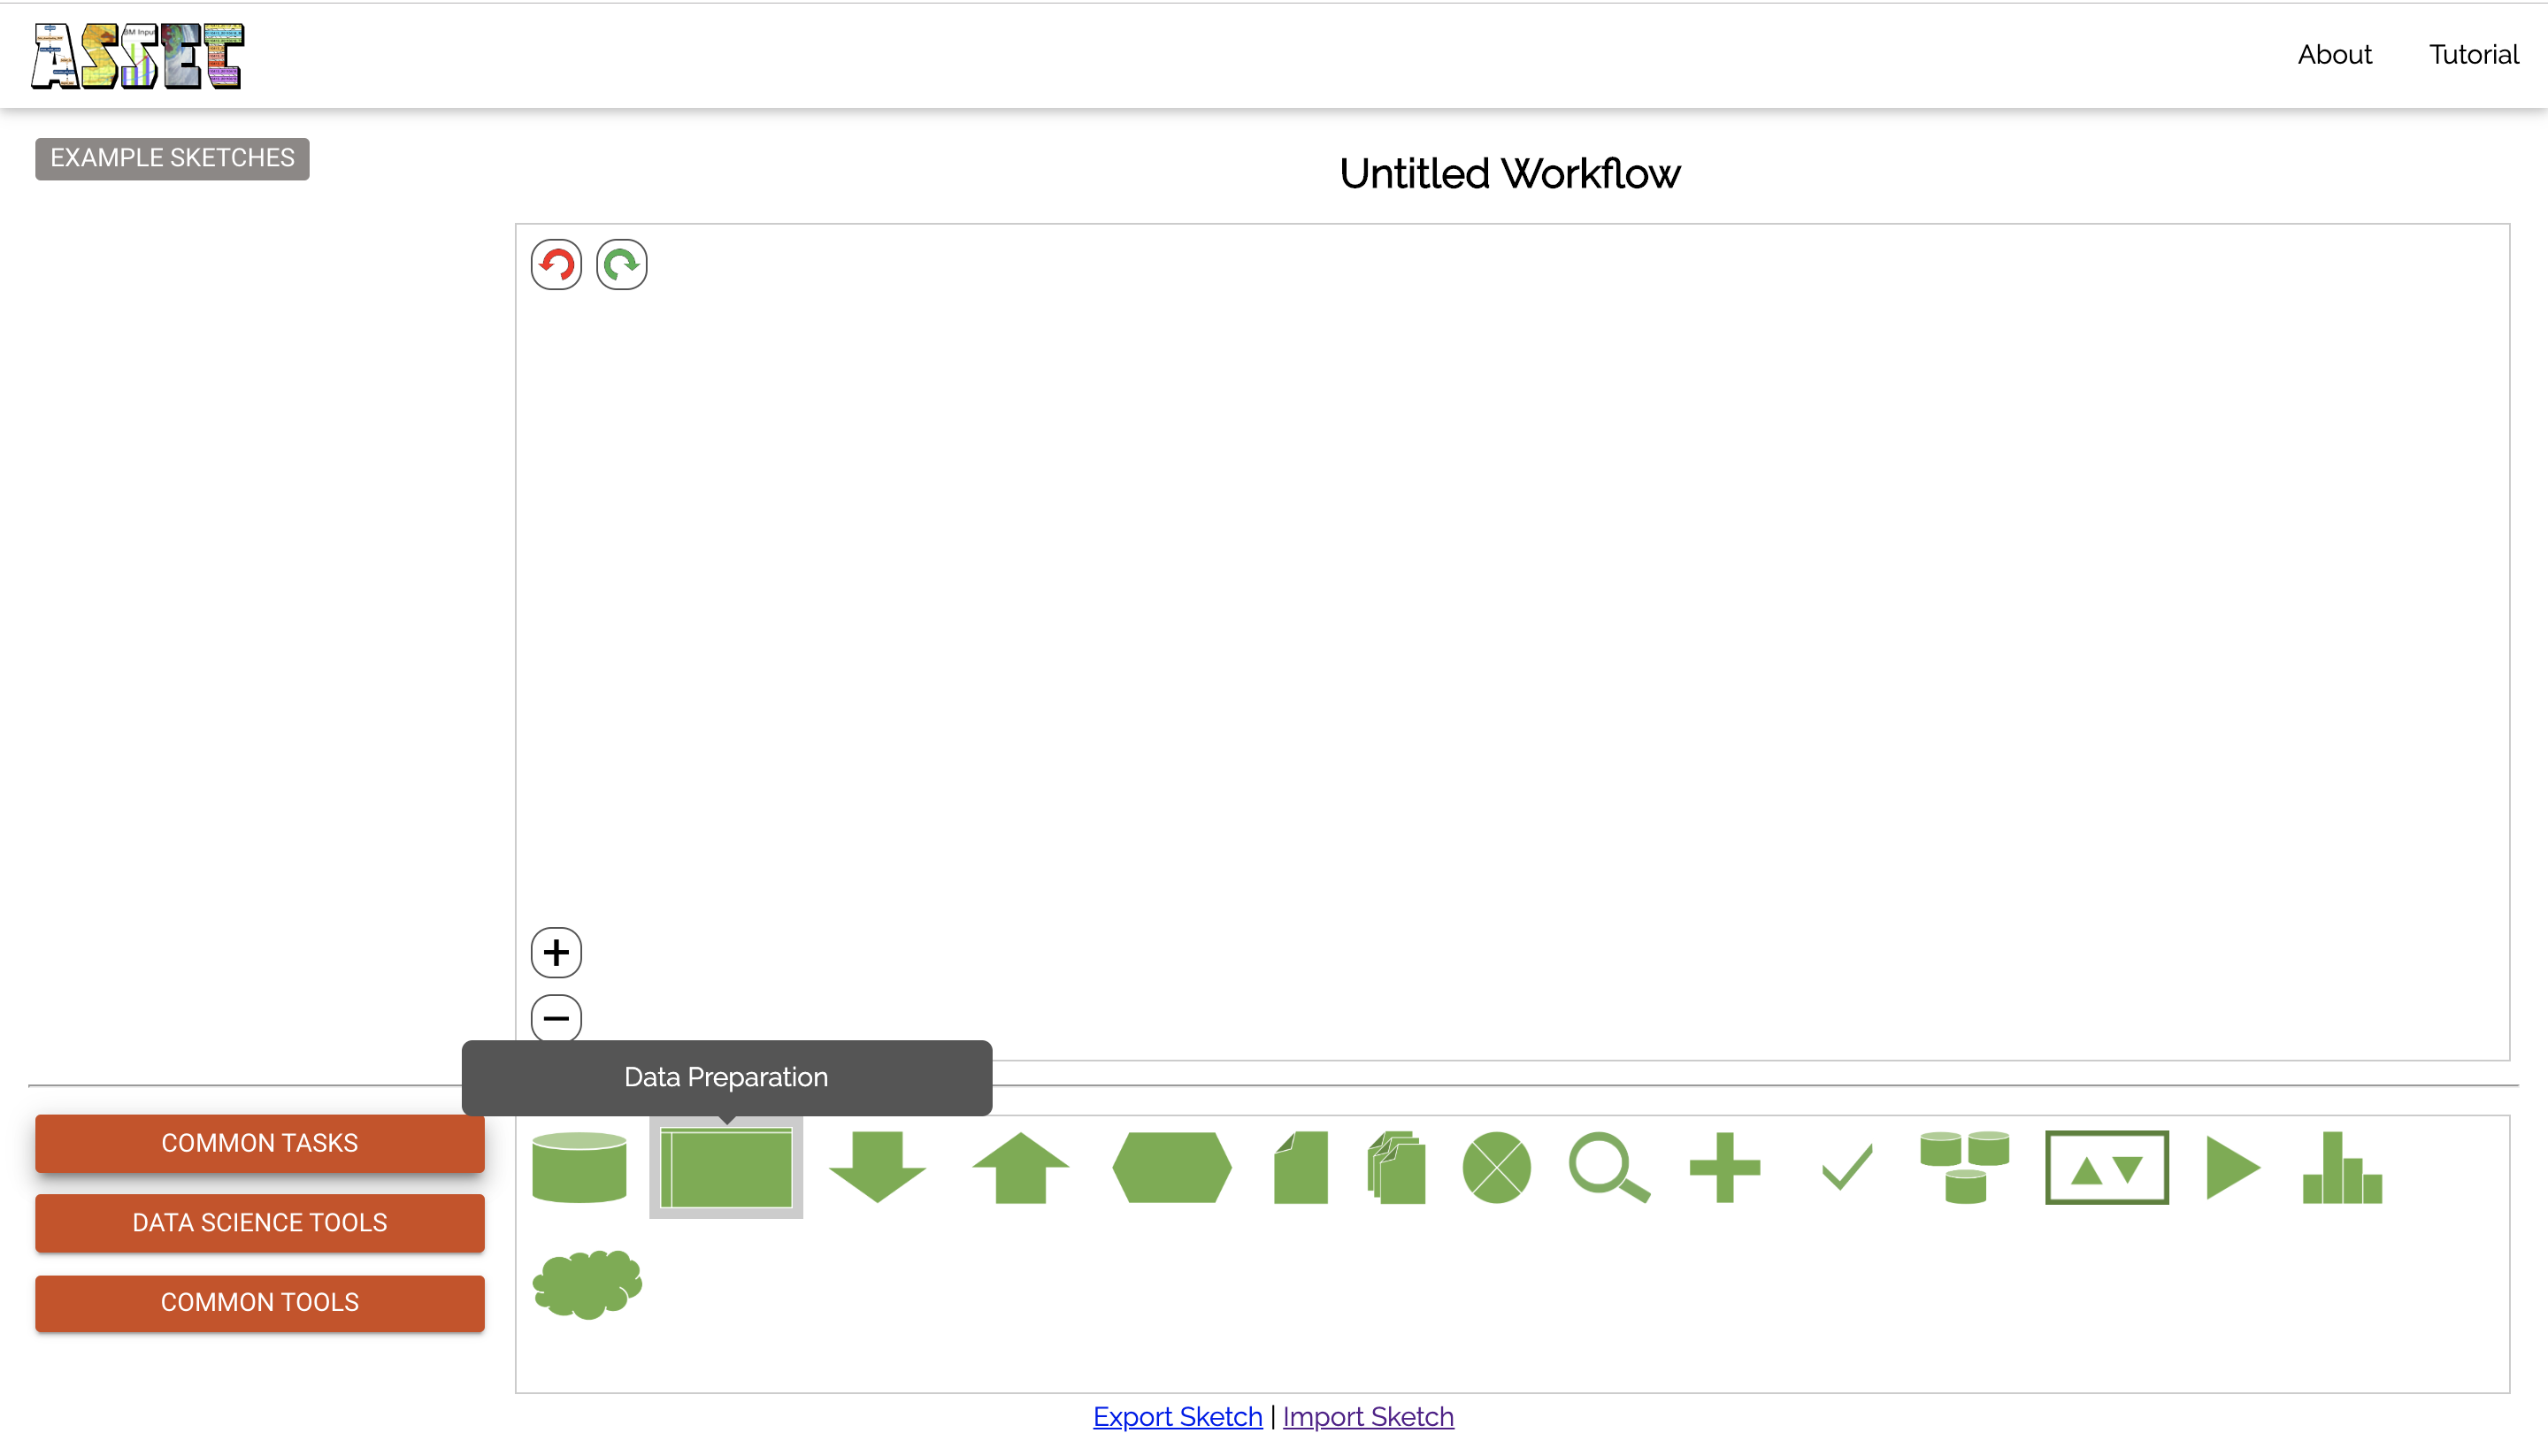
Task: Pick the green up arrow shape
Action: (1020, 1167)
